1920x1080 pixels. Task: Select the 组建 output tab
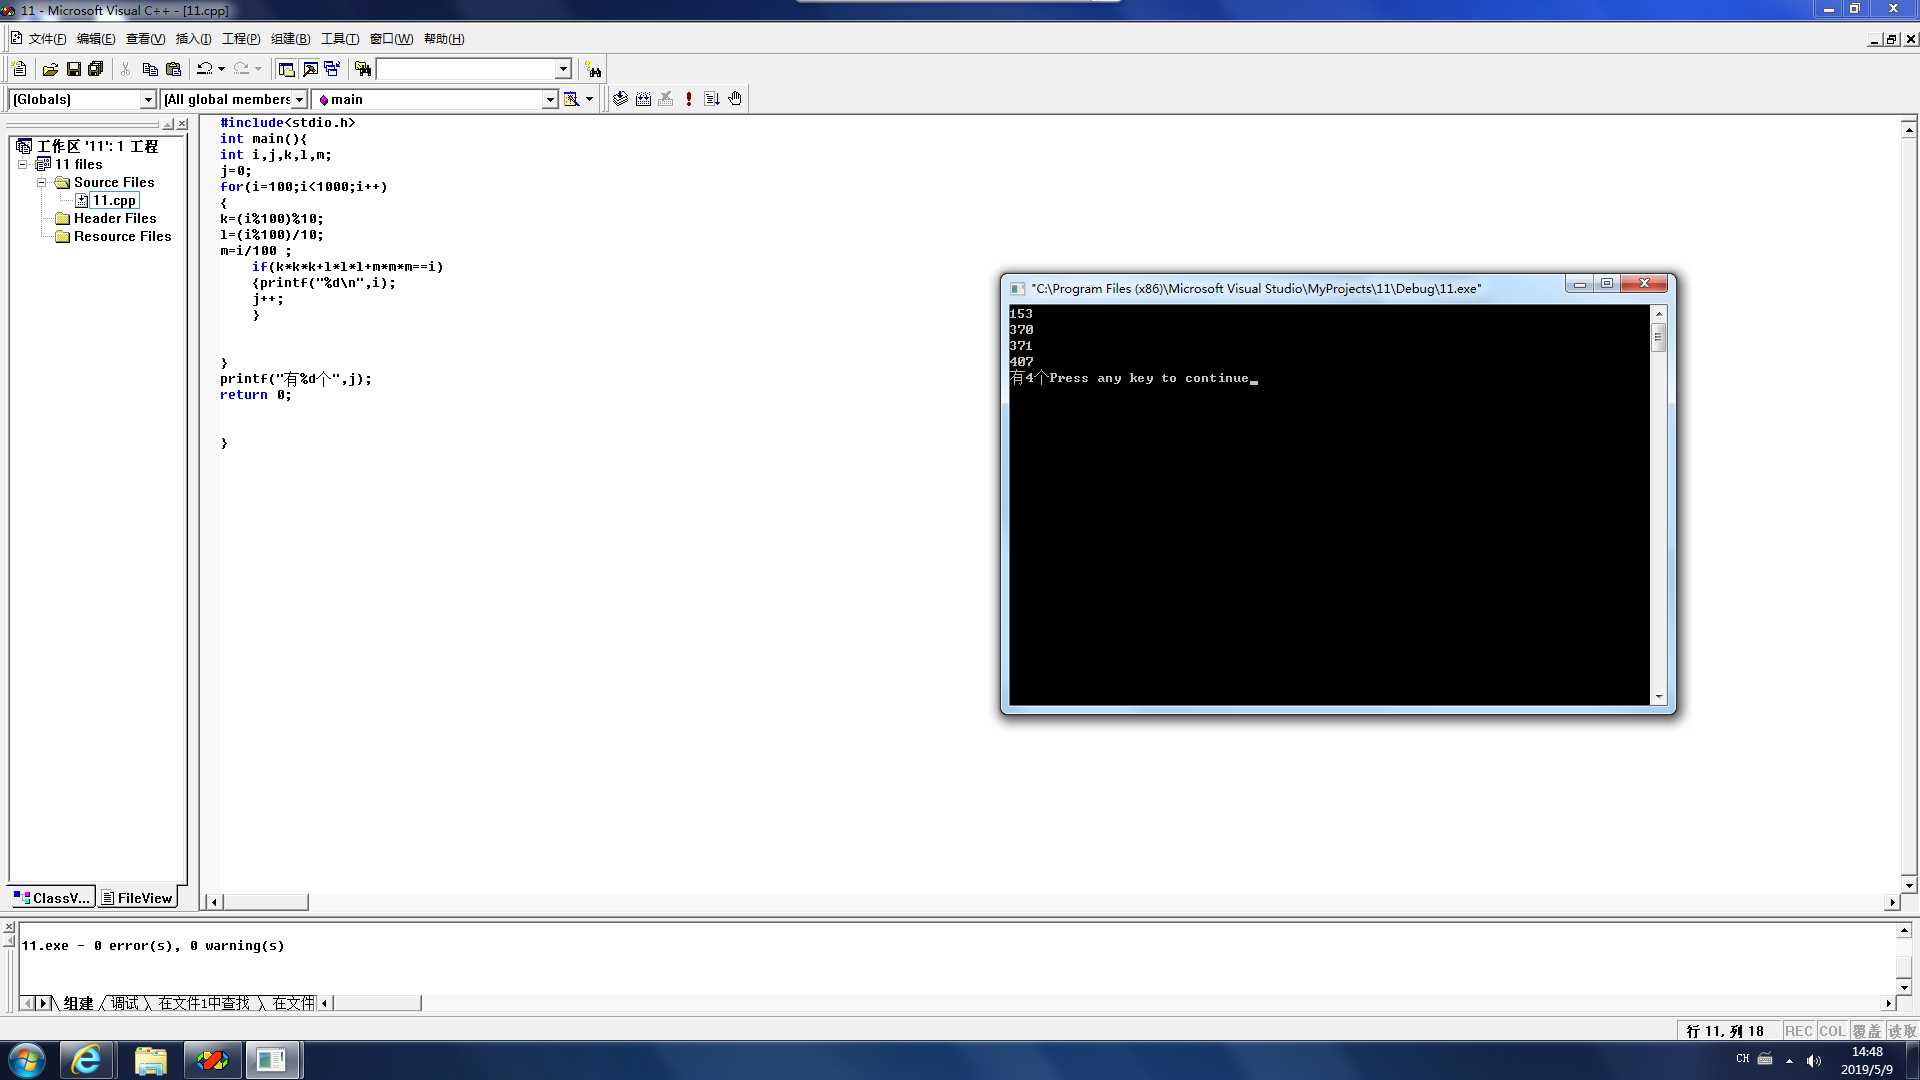pos(78,1003)
